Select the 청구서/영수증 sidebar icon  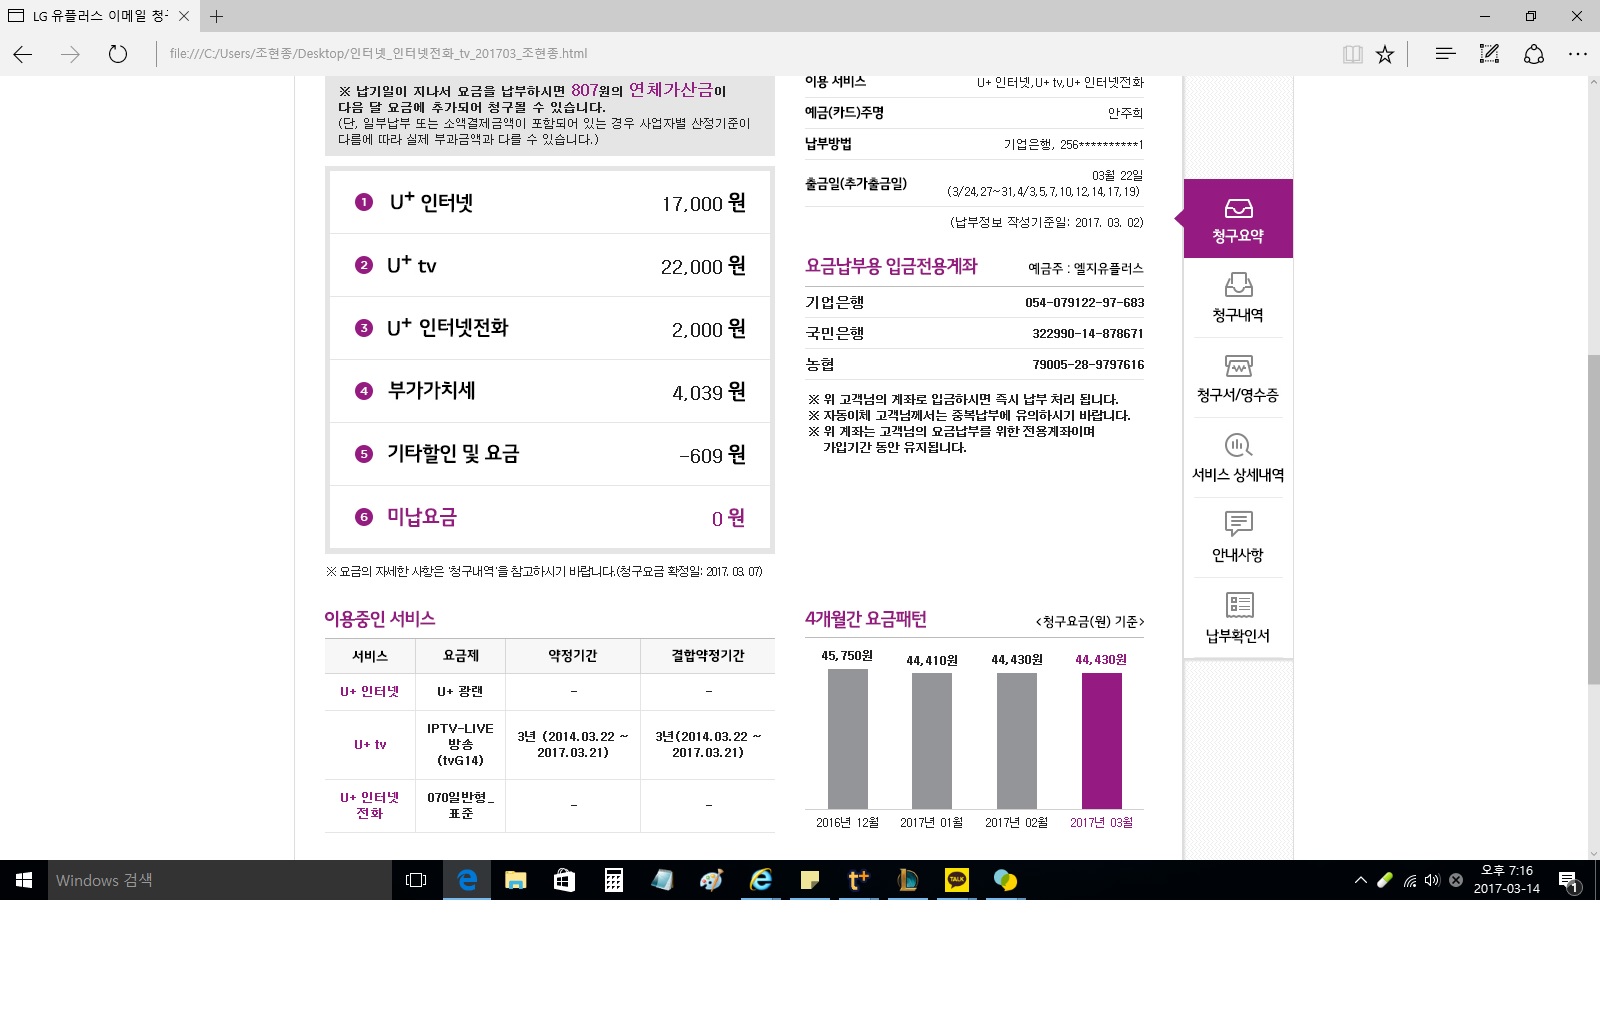click(x=1238, y=378)
